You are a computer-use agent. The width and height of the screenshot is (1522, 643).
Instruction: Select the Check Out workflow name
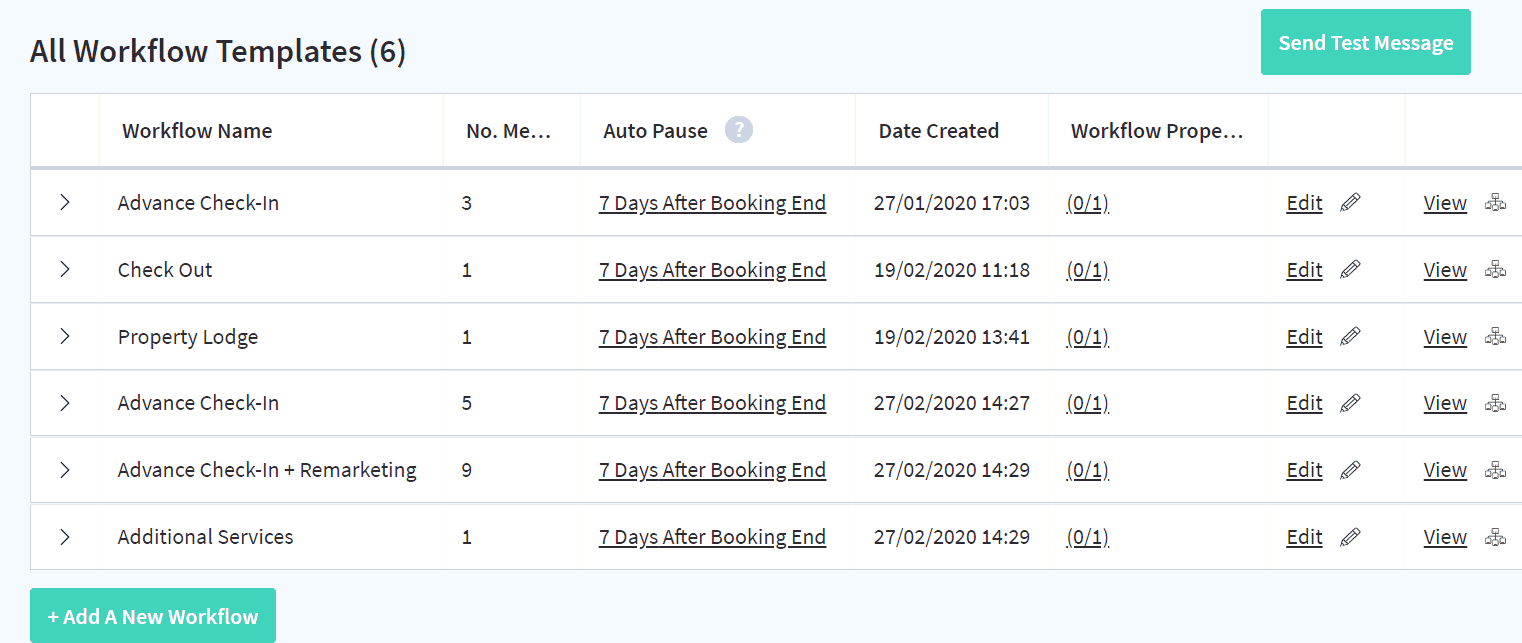tap(165, 270)
